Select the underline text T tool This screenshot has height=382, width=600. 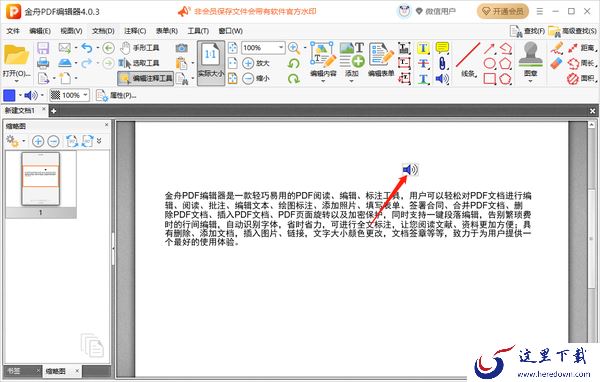[423, 79]
